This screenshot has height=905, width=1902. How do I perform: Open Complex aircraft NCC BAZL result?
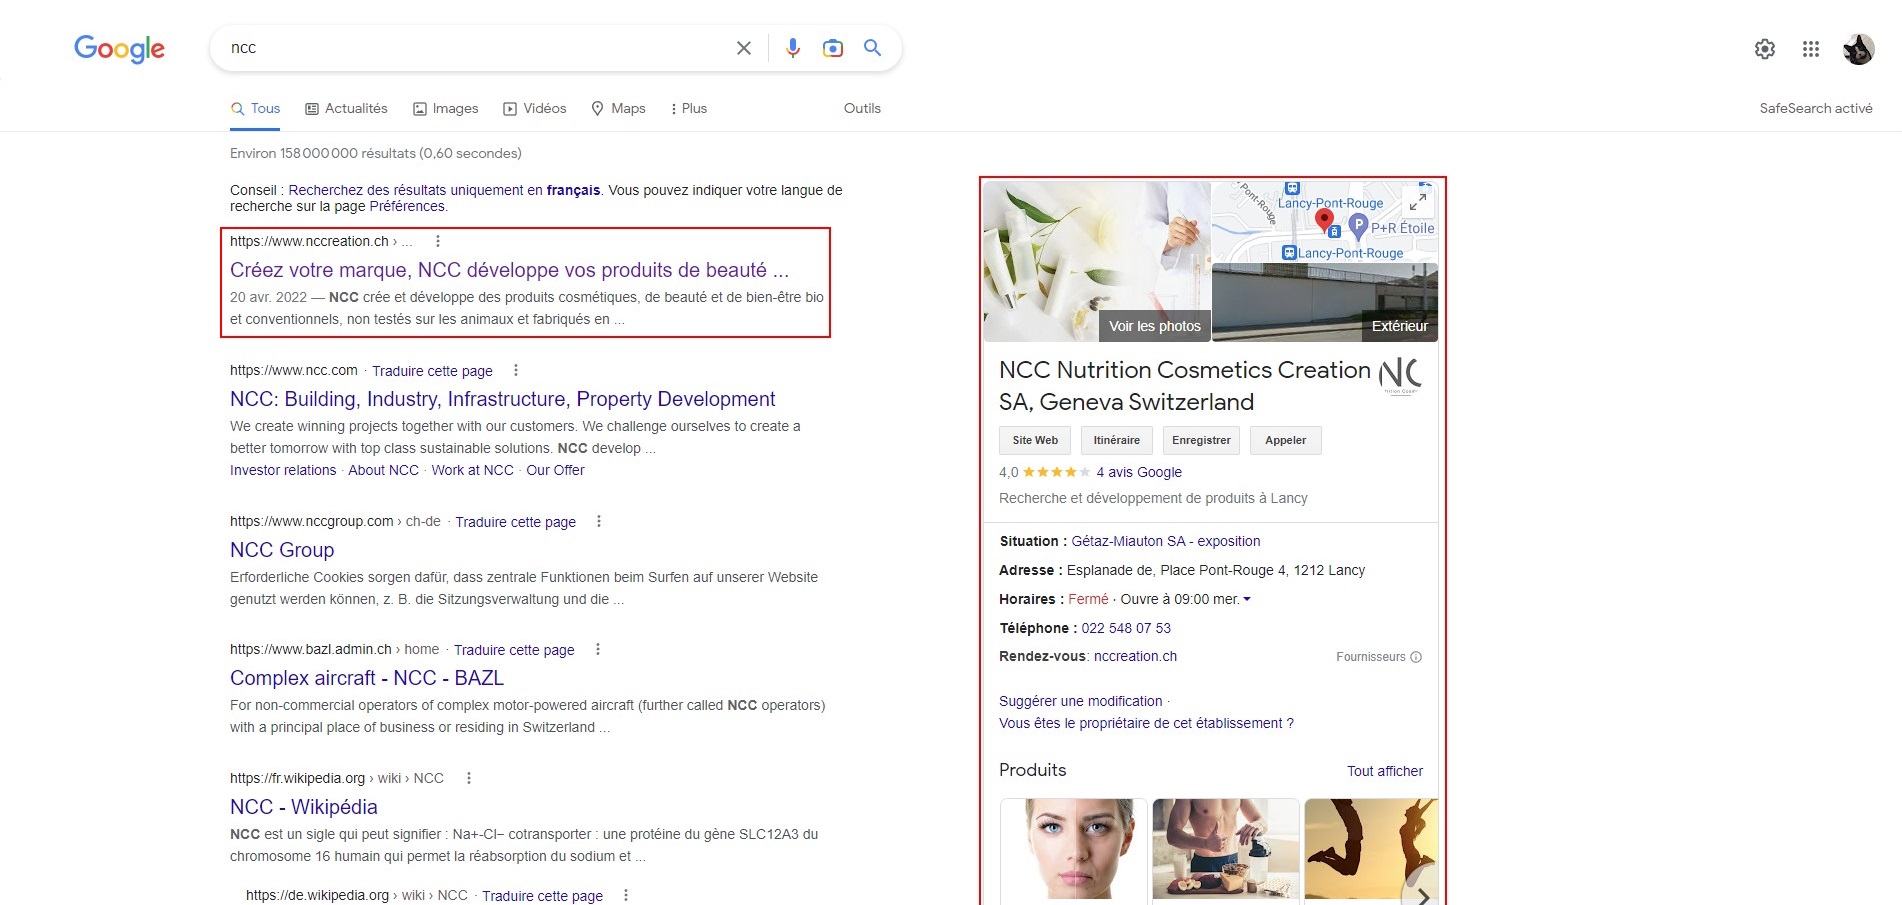click(x=367, y=678)
